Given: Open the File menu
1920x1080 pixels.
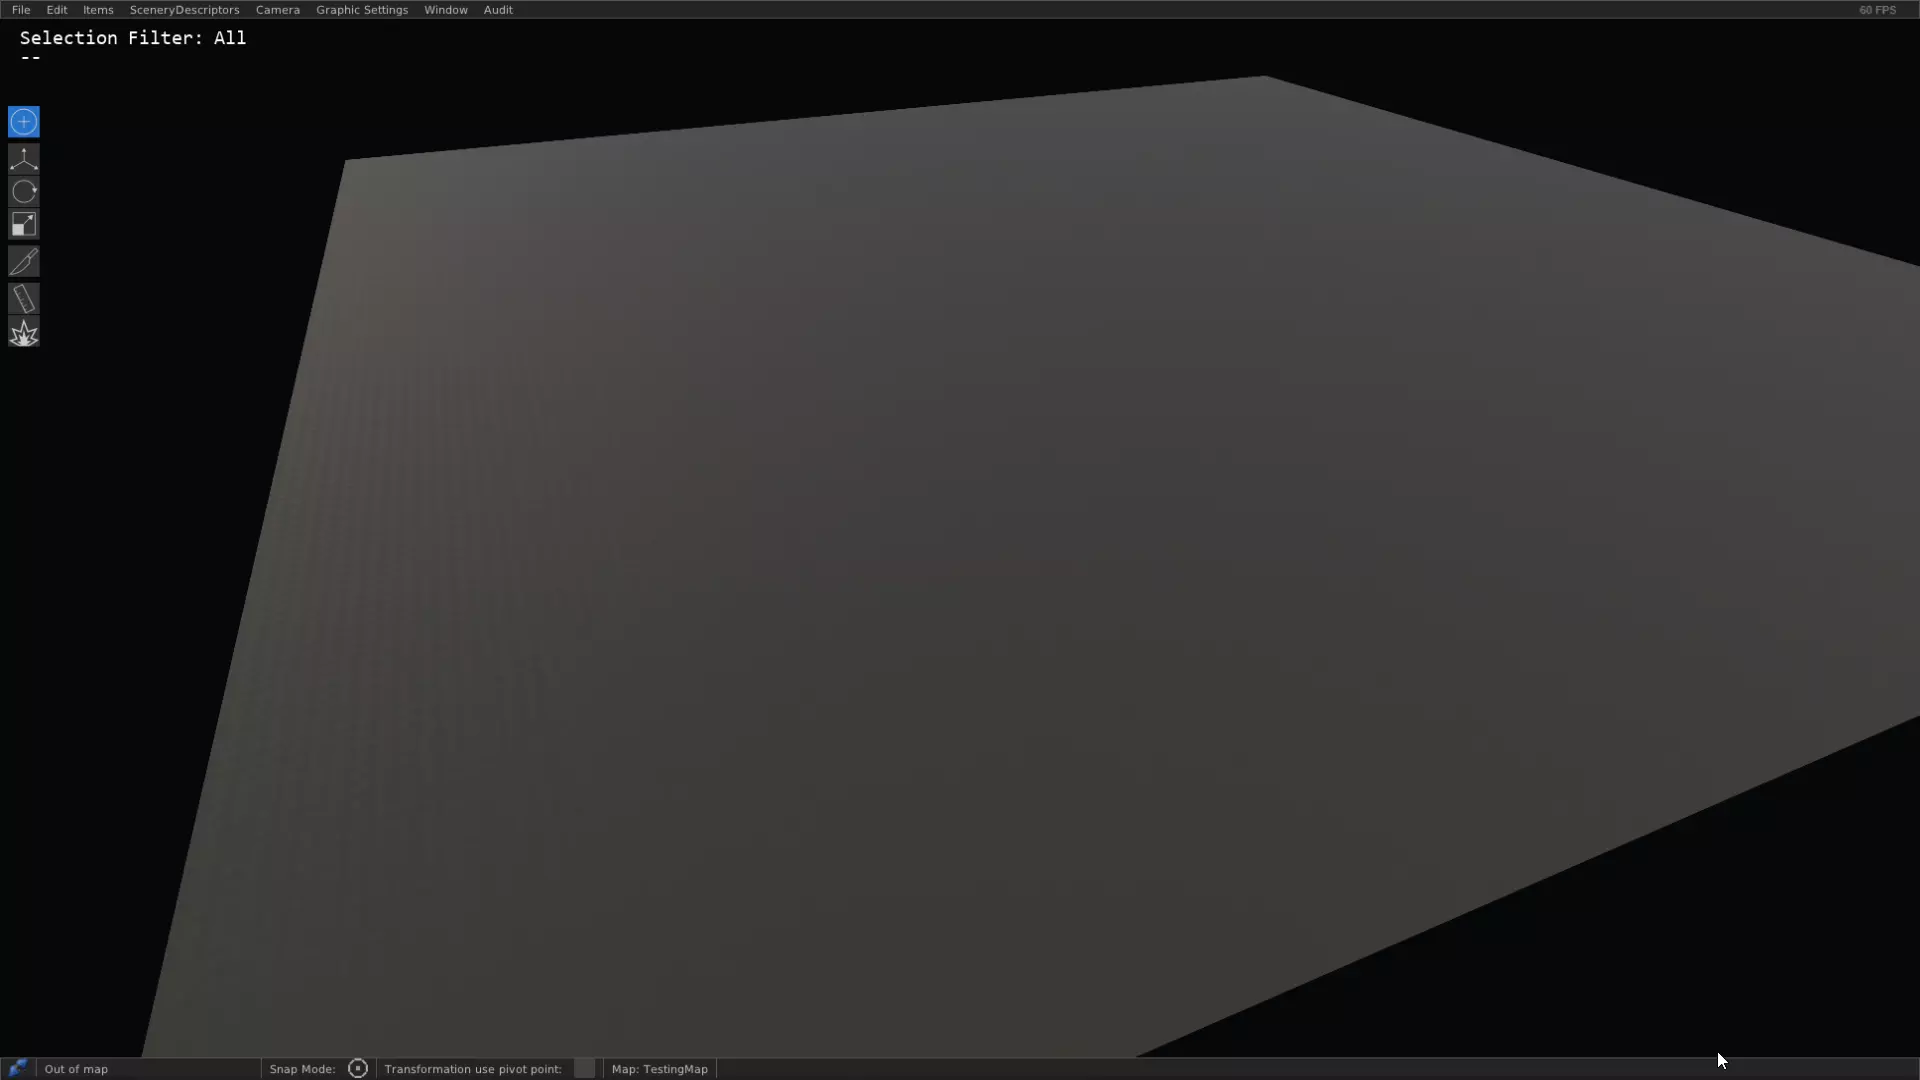Looking at the screenshot, I should click(21, 10).
